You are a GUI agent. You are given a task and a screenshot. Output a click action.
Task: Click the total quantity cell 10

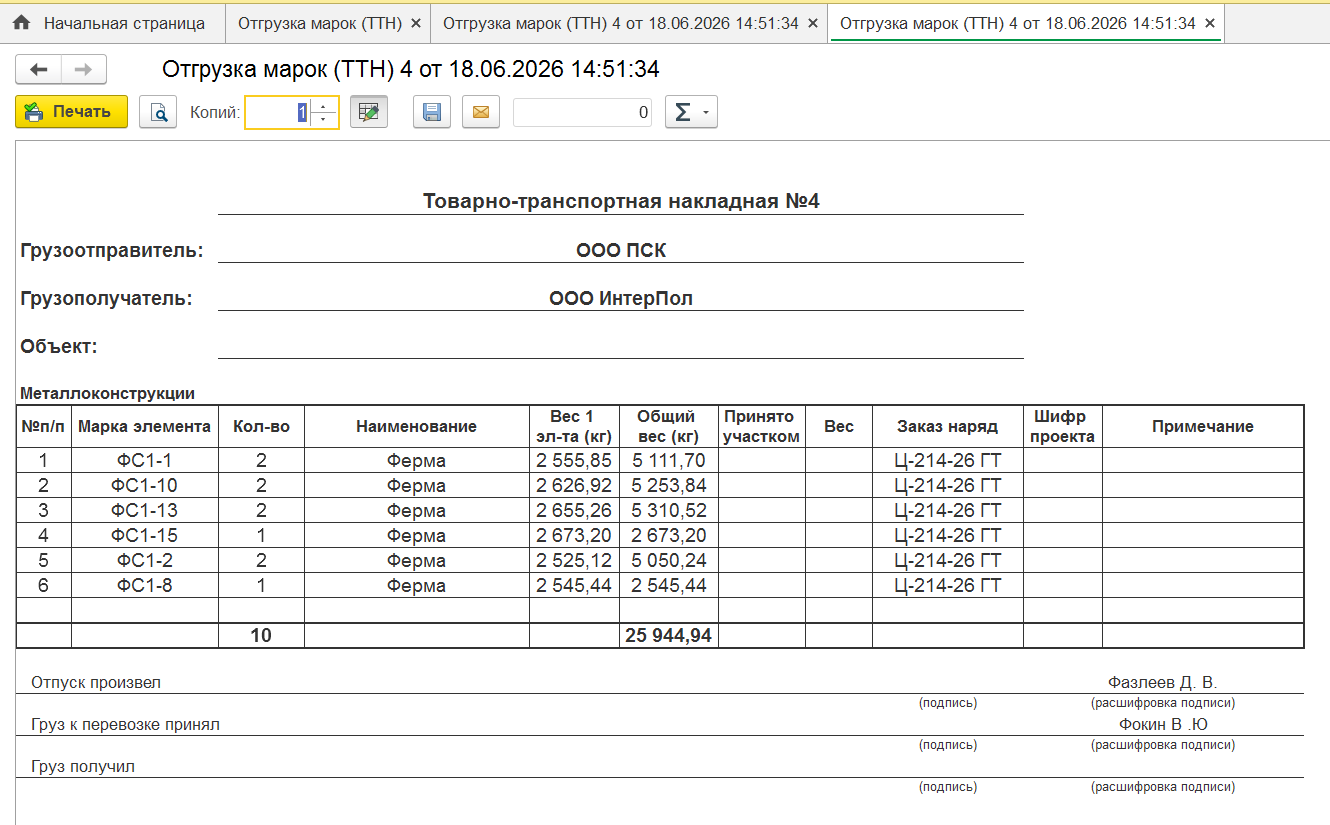click(x=261, y=635)
